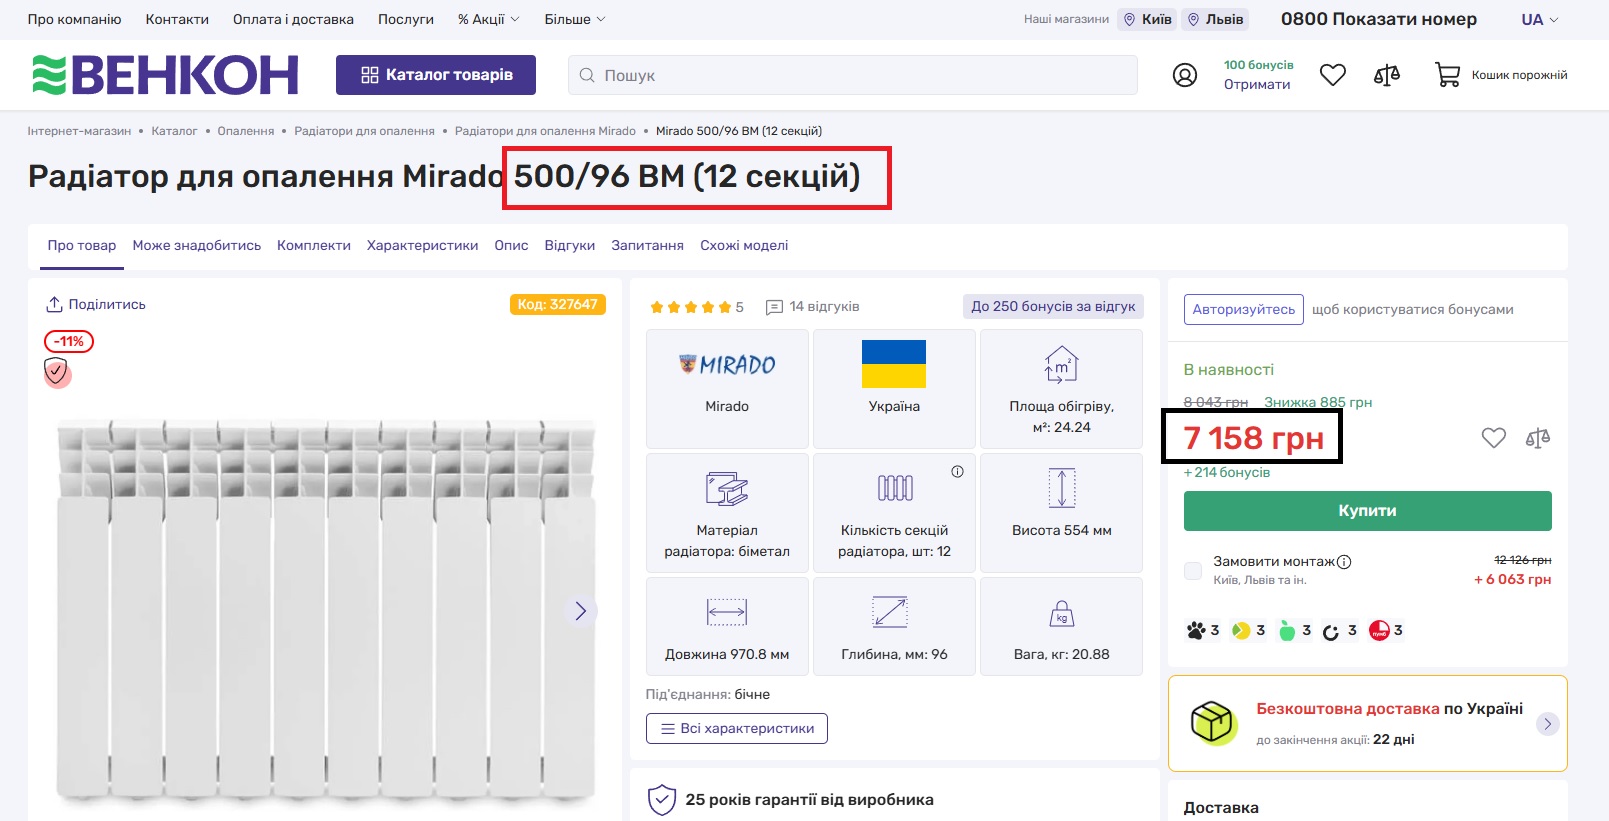1609x821 pixels.
Task: Select the Львів store link
Action: [1216, 19]
